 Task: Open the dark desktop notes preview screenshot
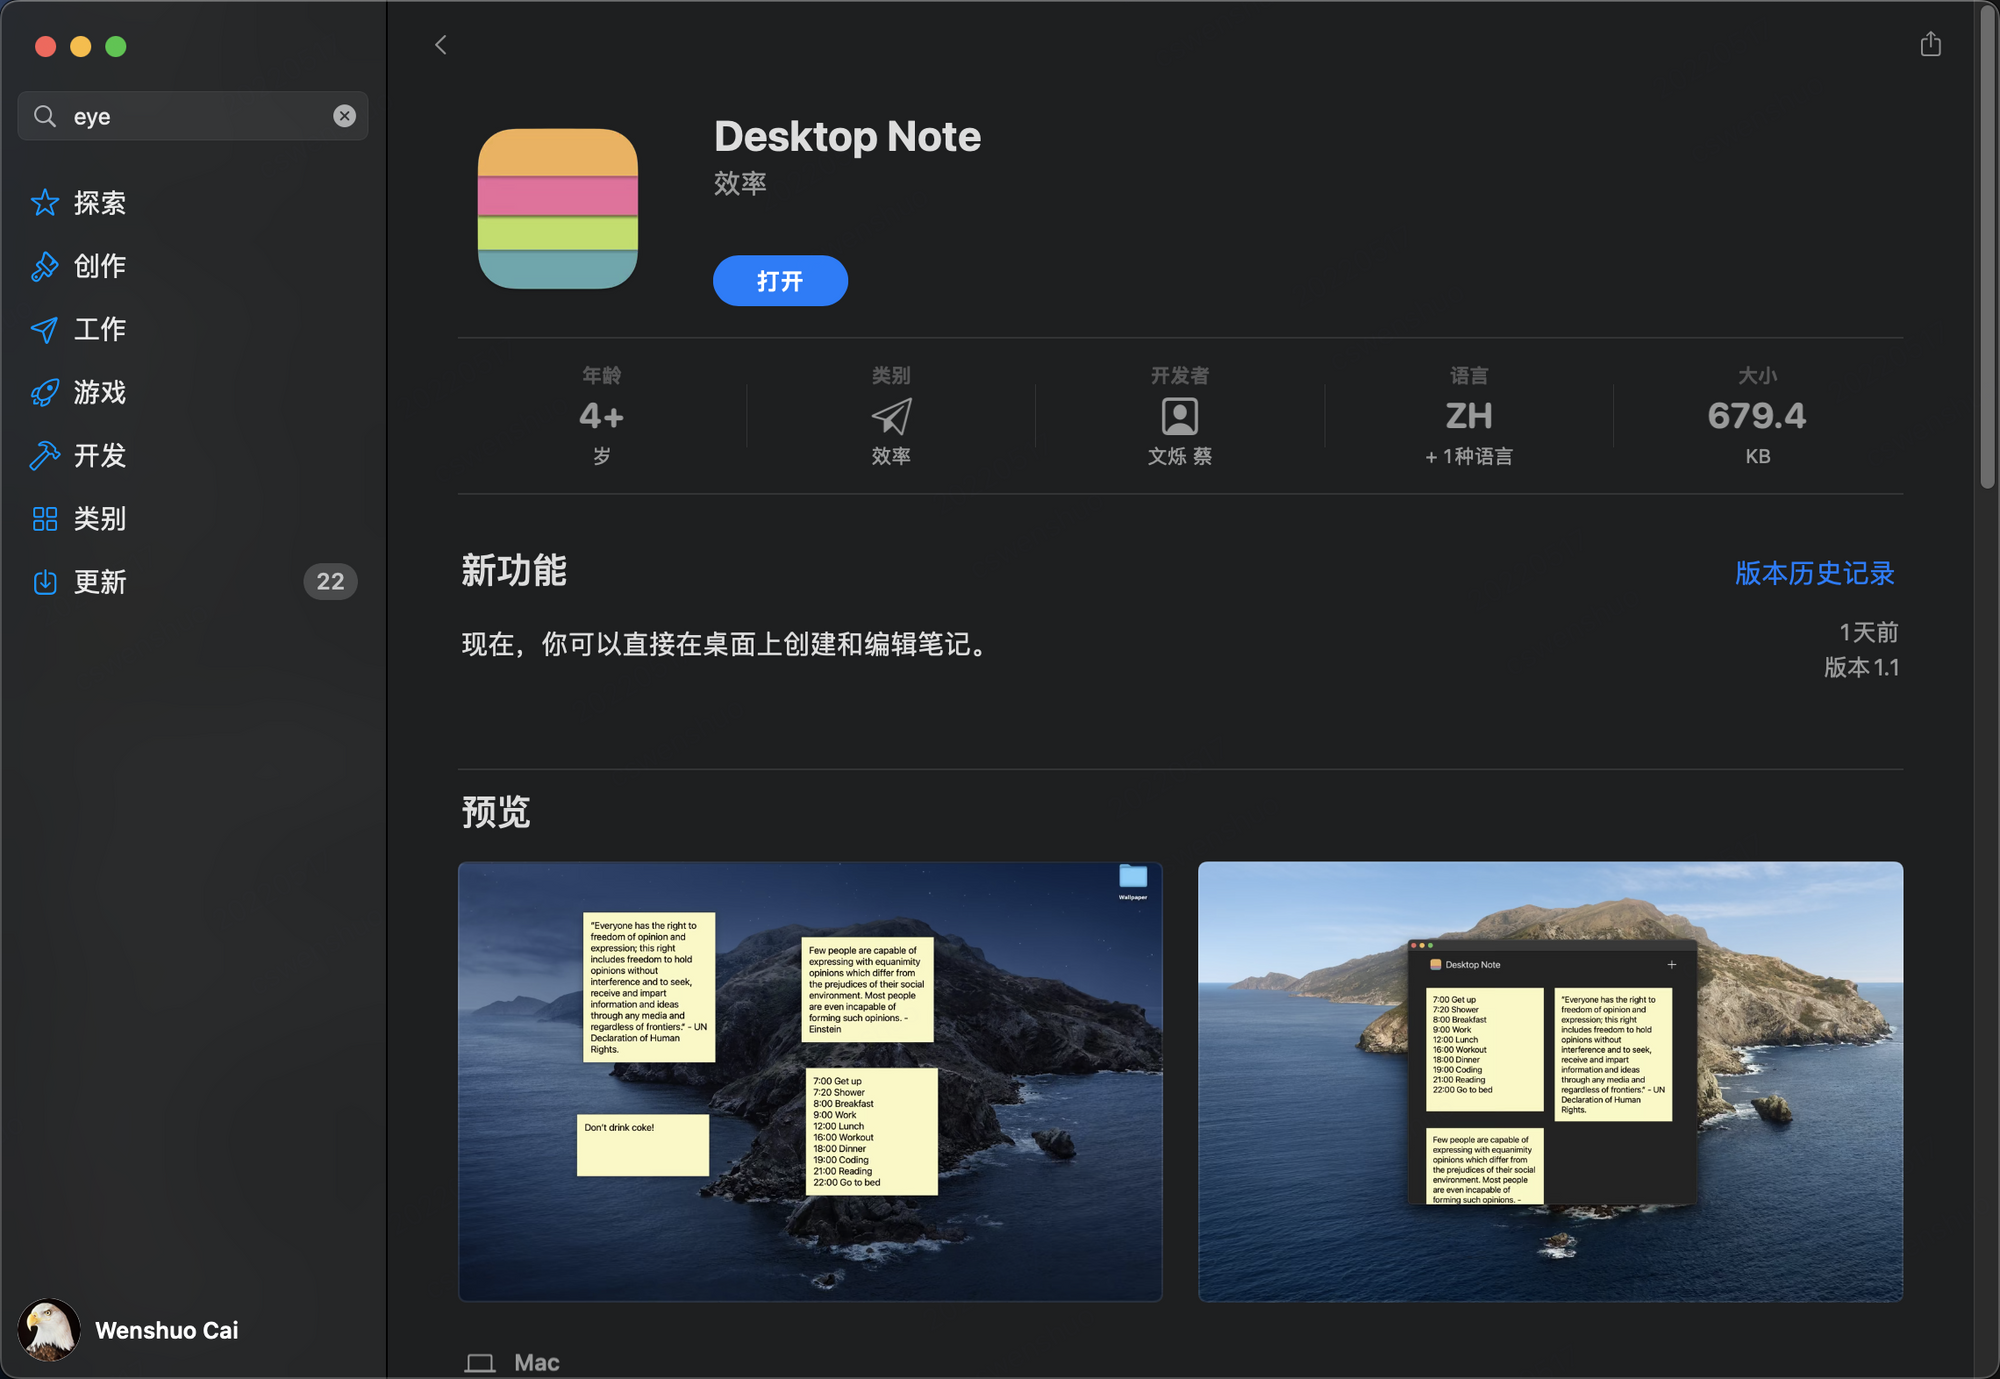(x=810, y=1081)
